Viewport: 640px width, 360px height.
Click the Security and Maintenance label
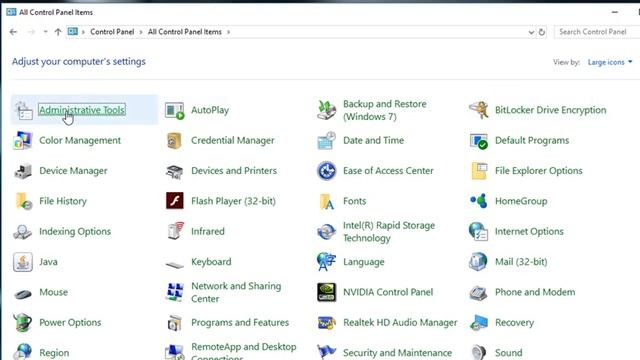click(x=397, y=353)
